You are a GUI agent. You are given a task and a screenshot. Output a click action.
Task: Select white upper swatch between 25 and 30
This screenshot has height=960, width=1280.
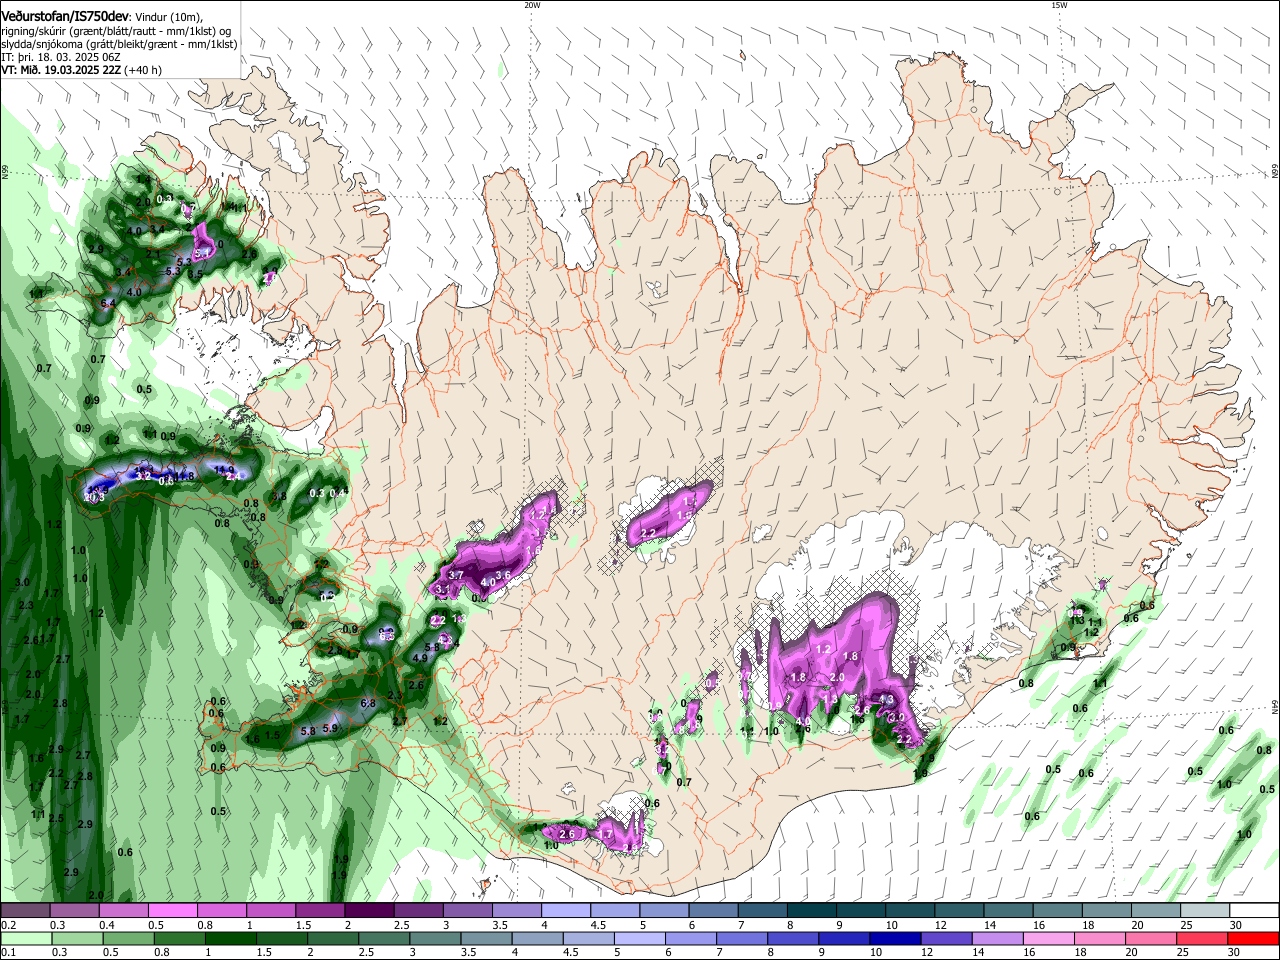click(1205, 910)
